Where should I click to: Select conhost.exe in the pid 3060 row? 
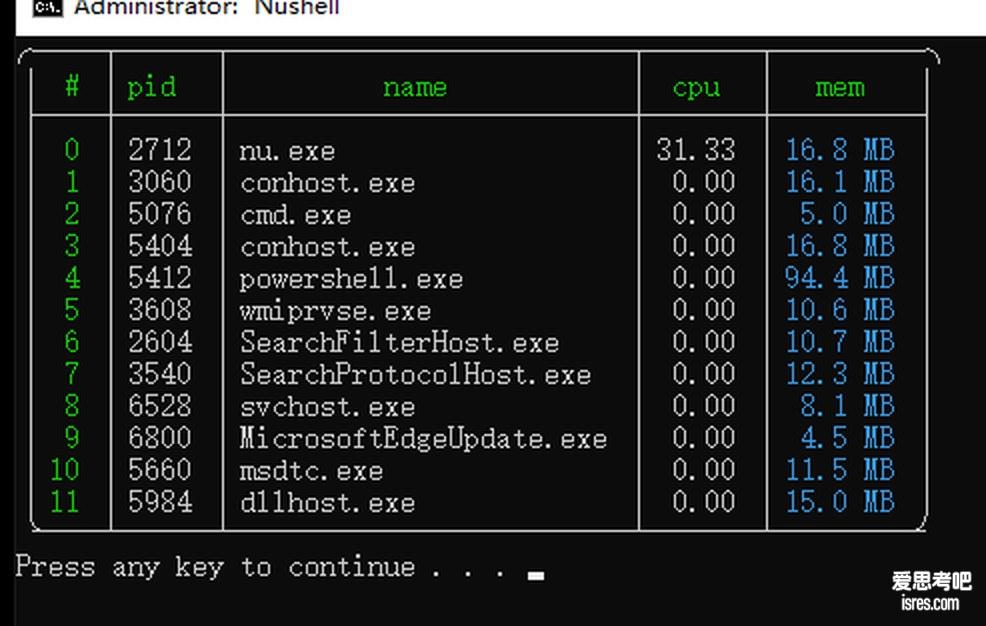328,183
